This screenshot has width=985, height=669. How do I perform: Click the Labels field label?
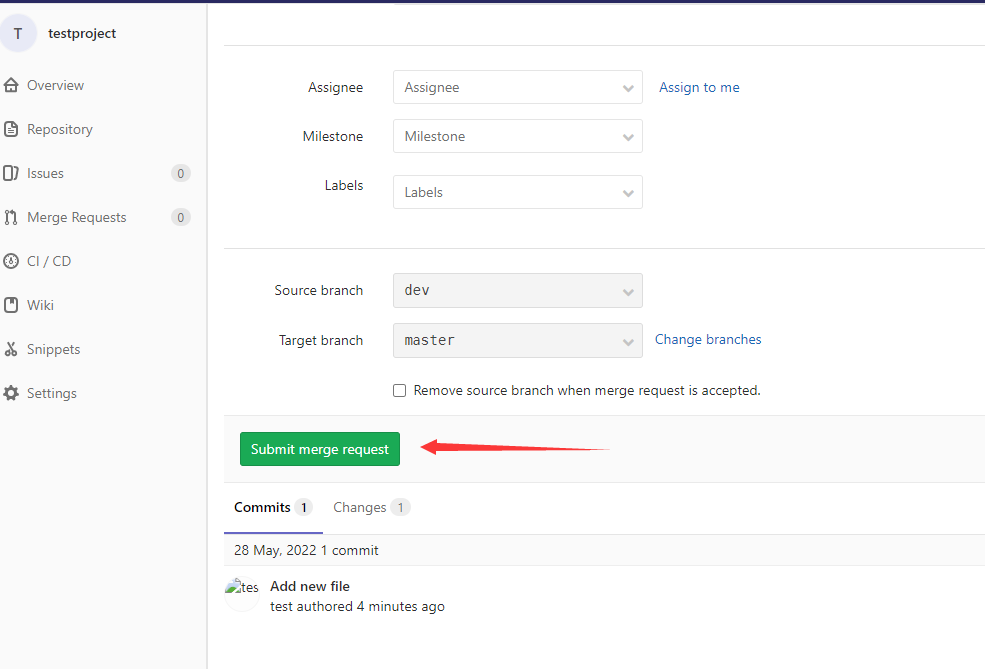click(344, 185)
